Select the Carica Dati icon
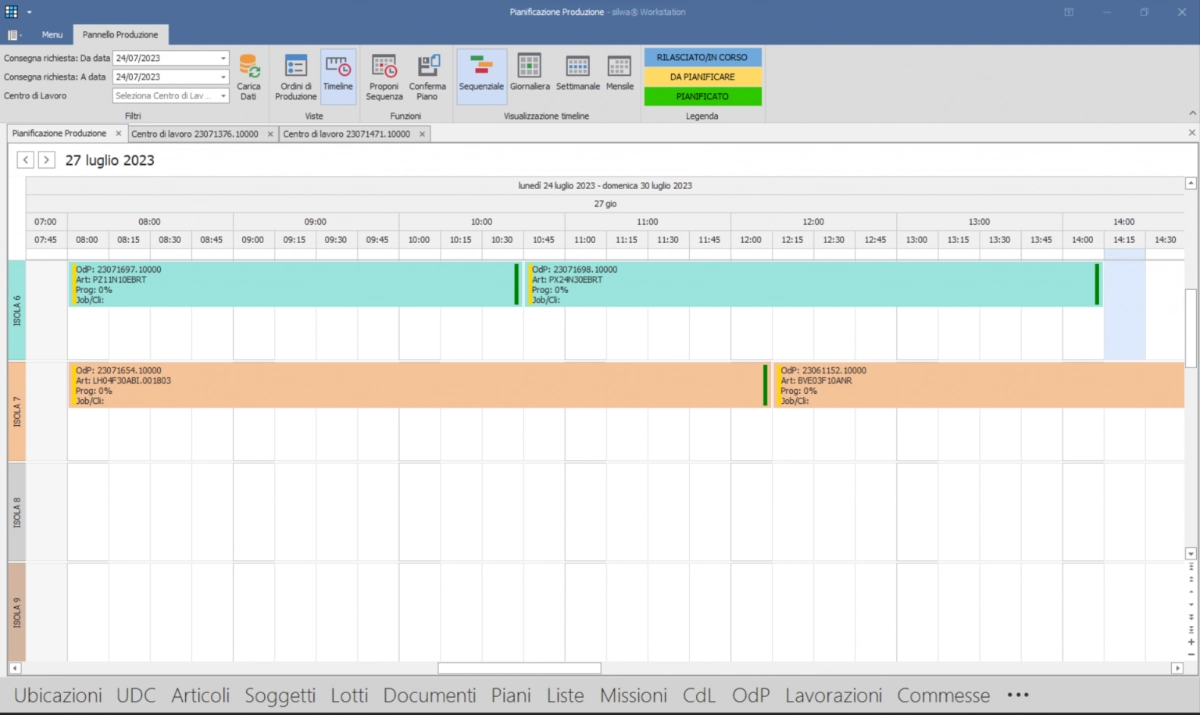This screenshot has height=715, width=1200. (x=249, y=75)
